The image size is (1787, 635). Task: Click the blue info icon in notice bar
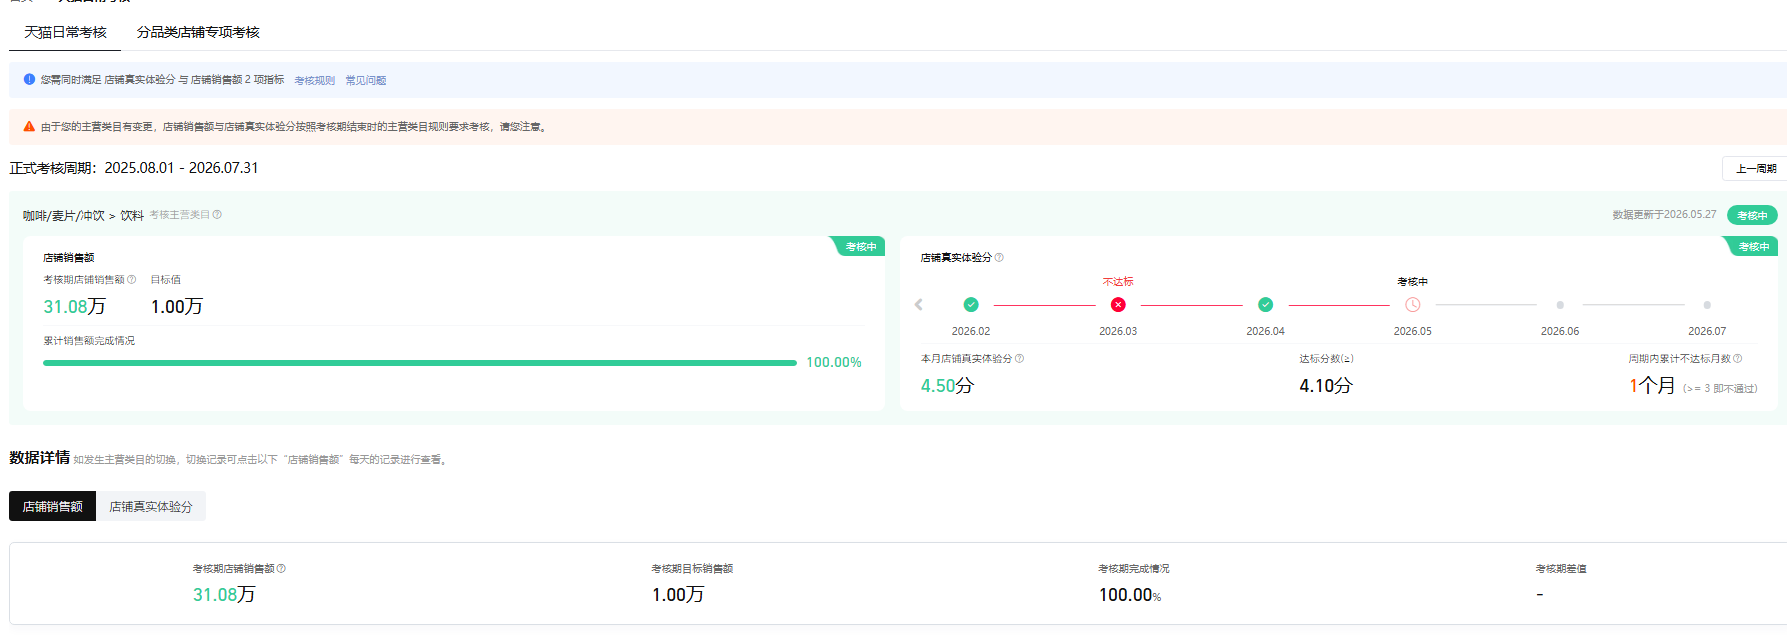coord(29,79)
